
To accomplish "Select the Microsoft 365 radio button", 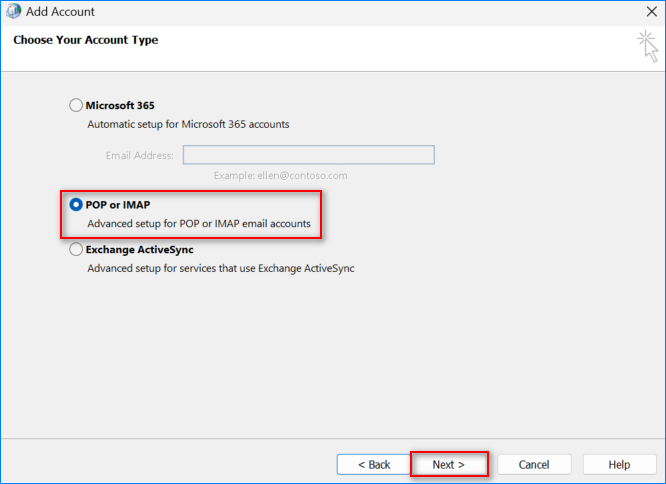I will tap(76, 105).
